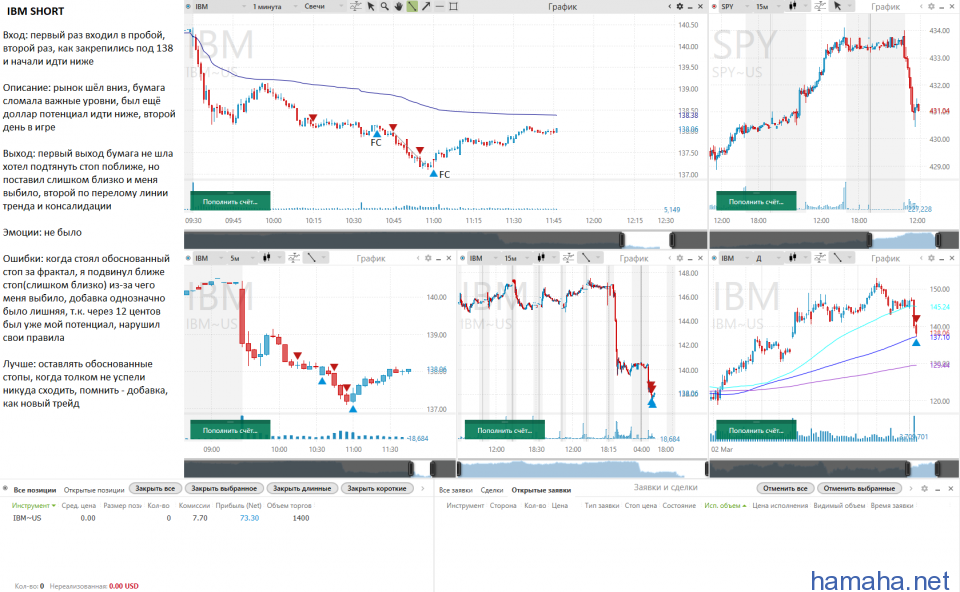Open settings gear of SPY chart
Image resolution: width=960 pixels, height=592 pixels.
click(931, 6)
